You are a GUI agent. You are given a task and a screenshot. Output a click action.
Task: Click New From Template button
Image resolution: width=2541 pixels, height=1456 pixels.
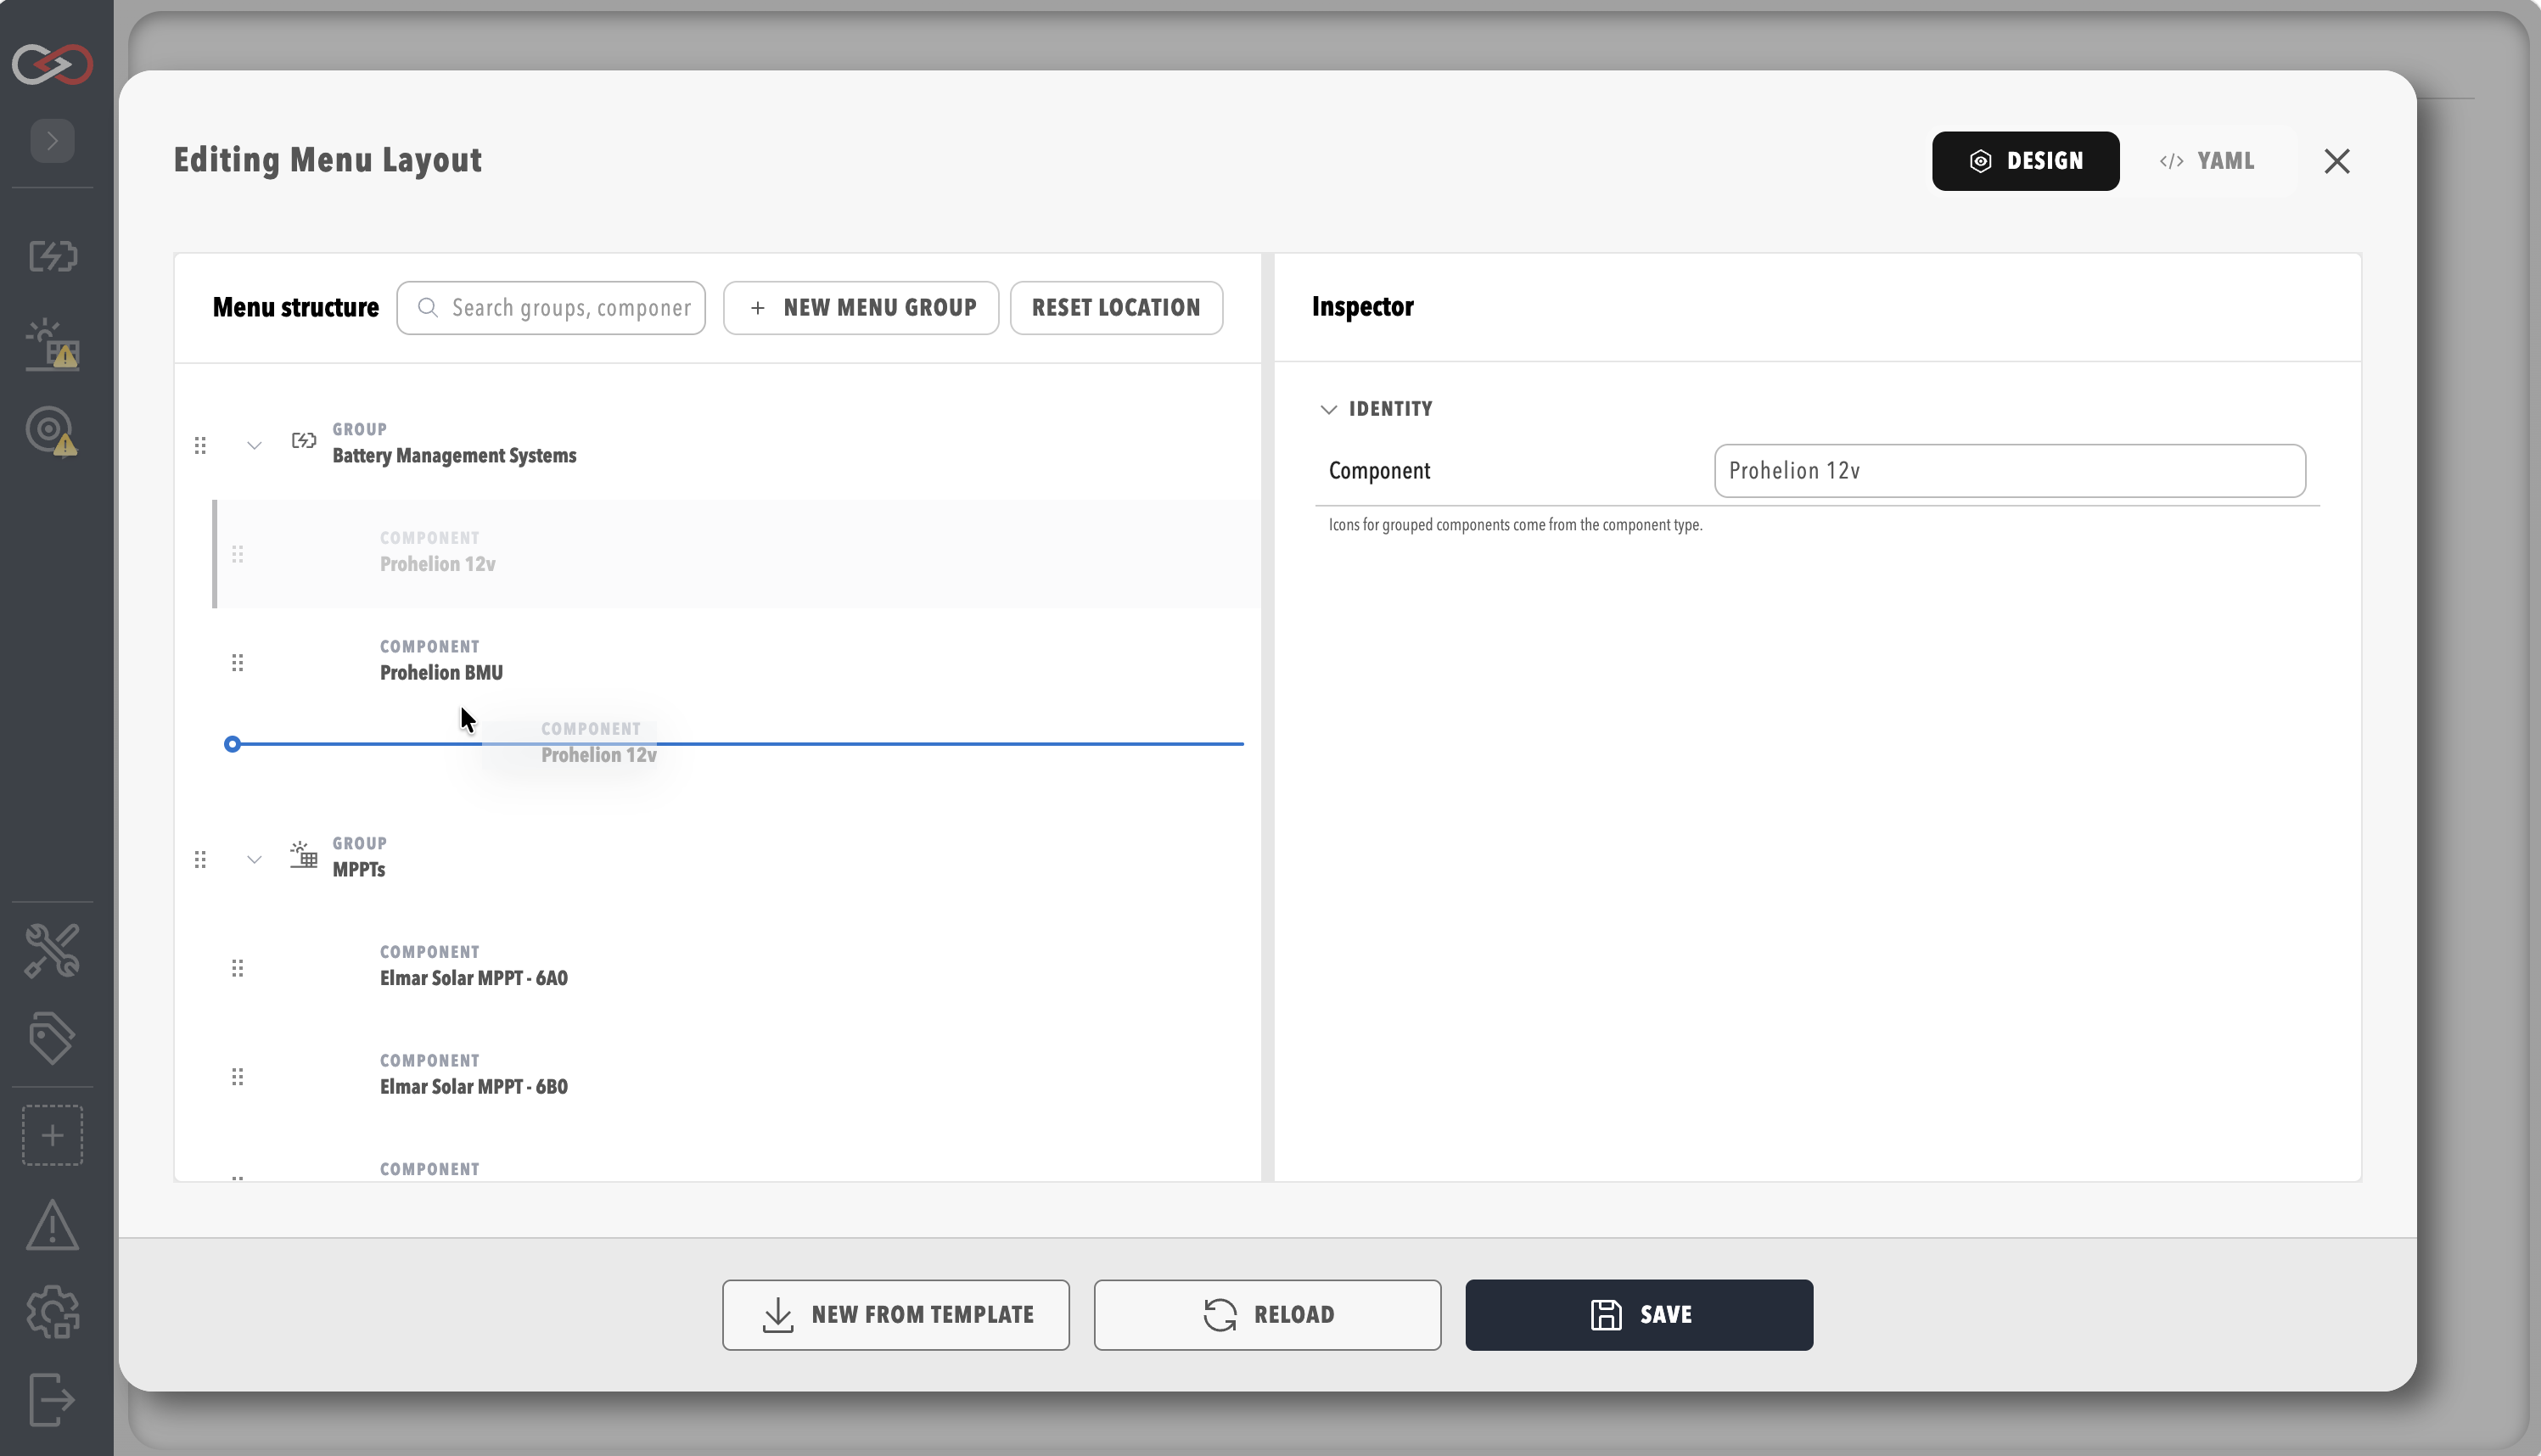[896, 1315]
